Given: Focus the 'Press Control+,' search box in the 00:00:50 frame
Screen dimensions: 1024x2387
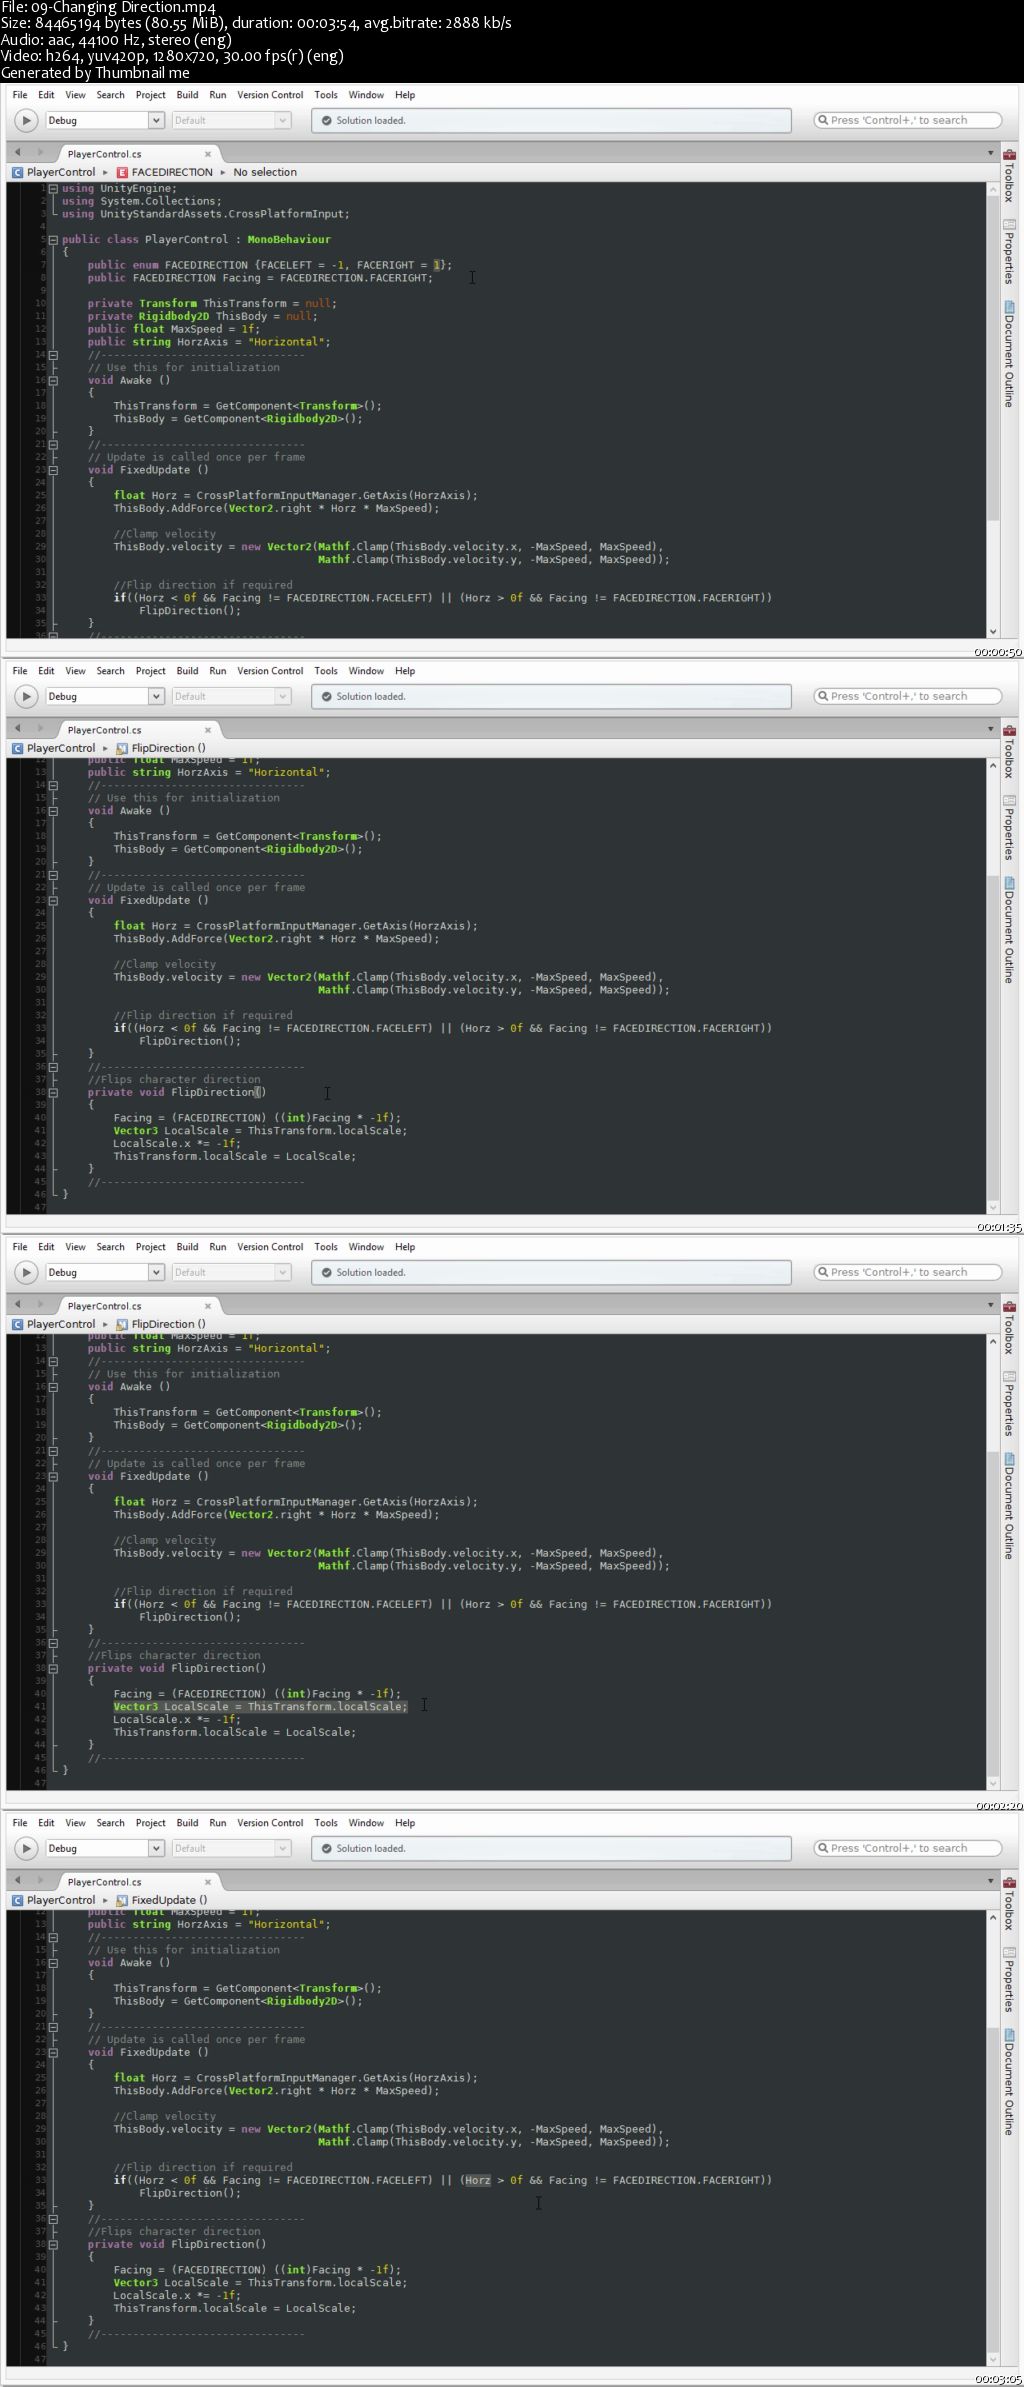Looking at the screenshot, I should 907,121.
